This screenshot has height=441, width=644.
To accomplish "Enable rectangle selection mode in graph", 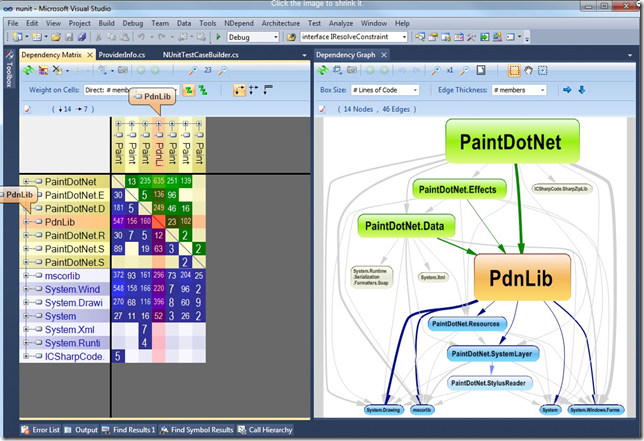I will (x=514, y=71).
